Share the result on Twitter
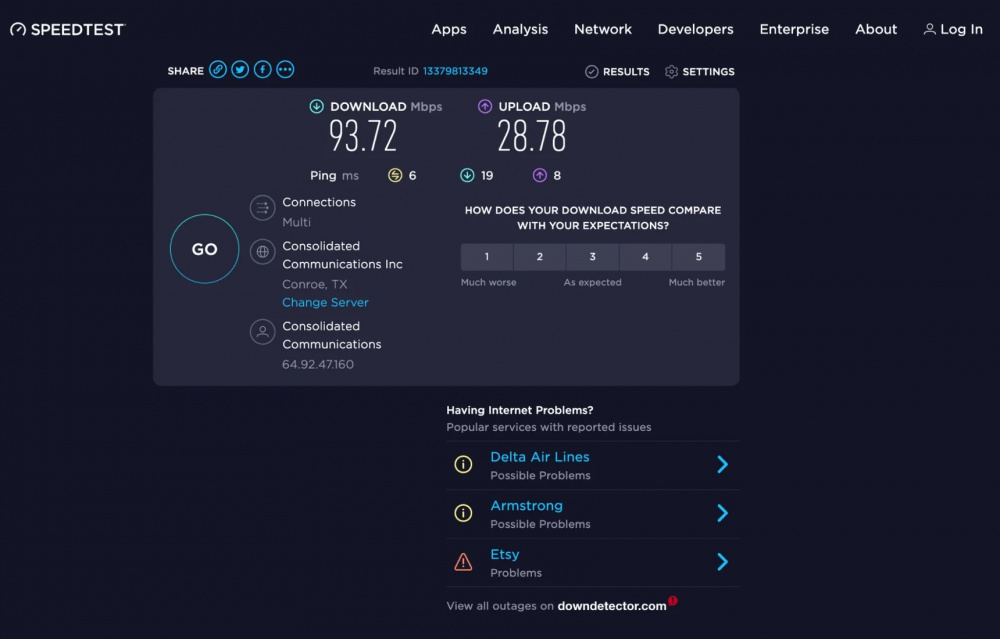The image size is (1000, 639). 240,70
